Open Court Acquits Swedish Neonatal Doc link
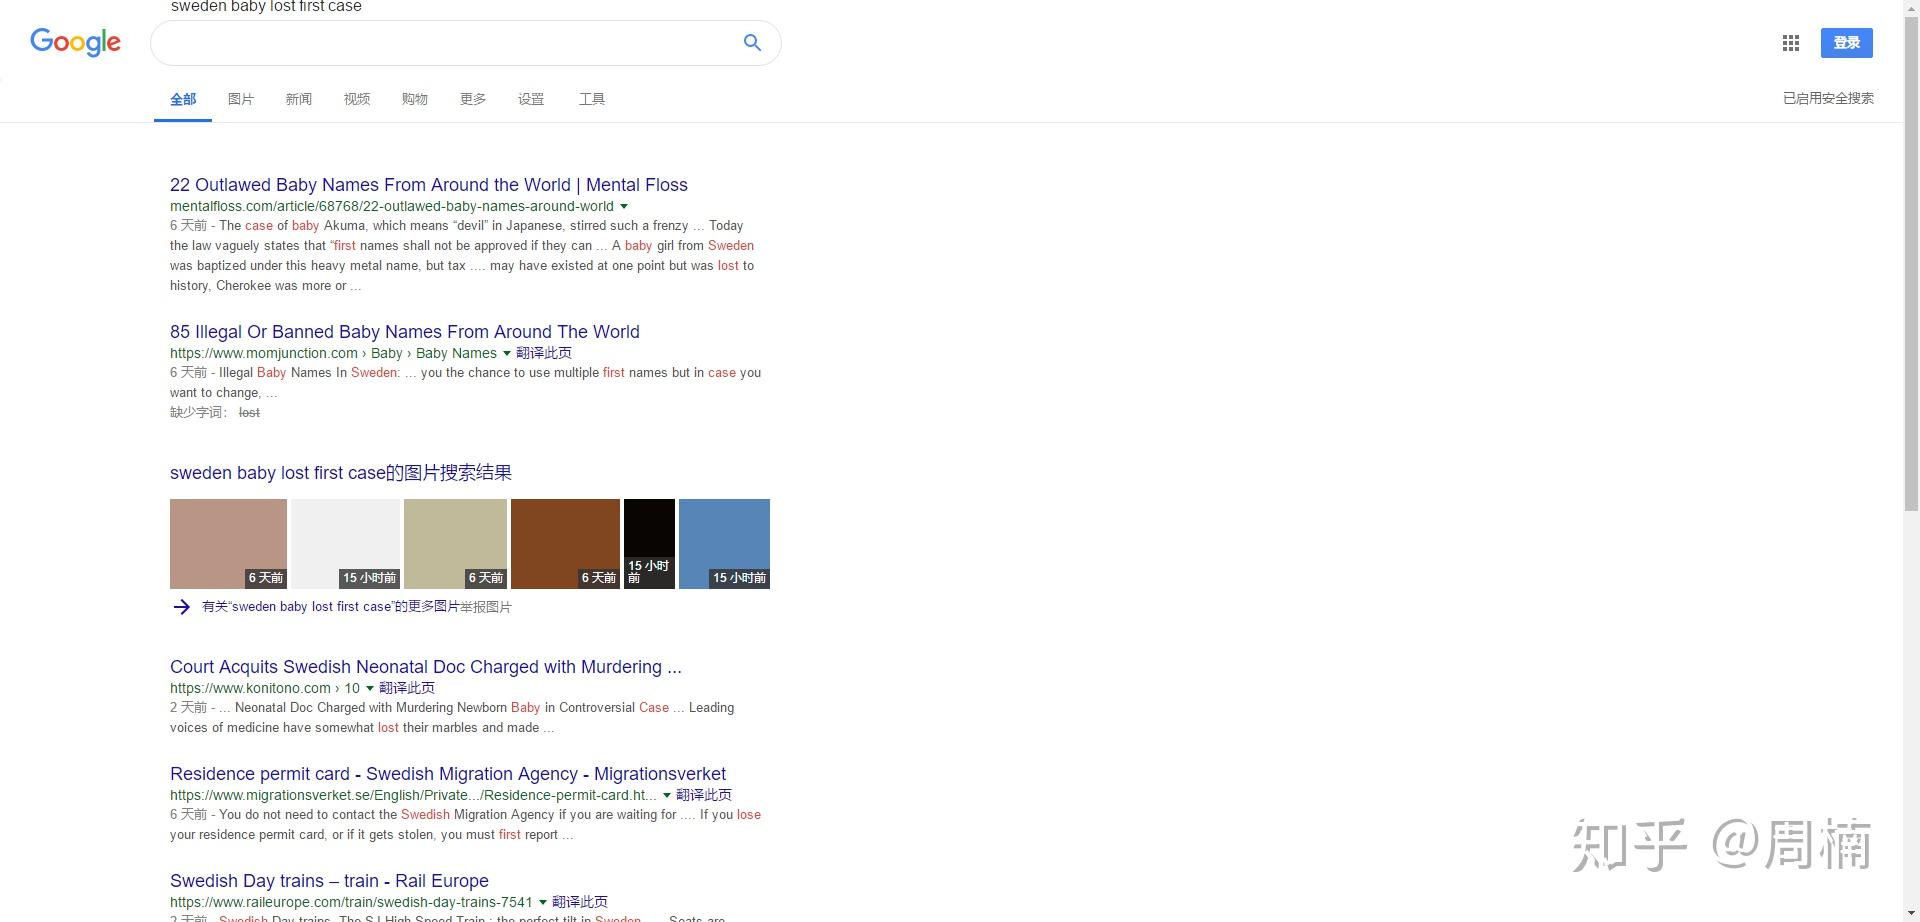This screenshot has width=1920, height=922. (x=426, y=667)
